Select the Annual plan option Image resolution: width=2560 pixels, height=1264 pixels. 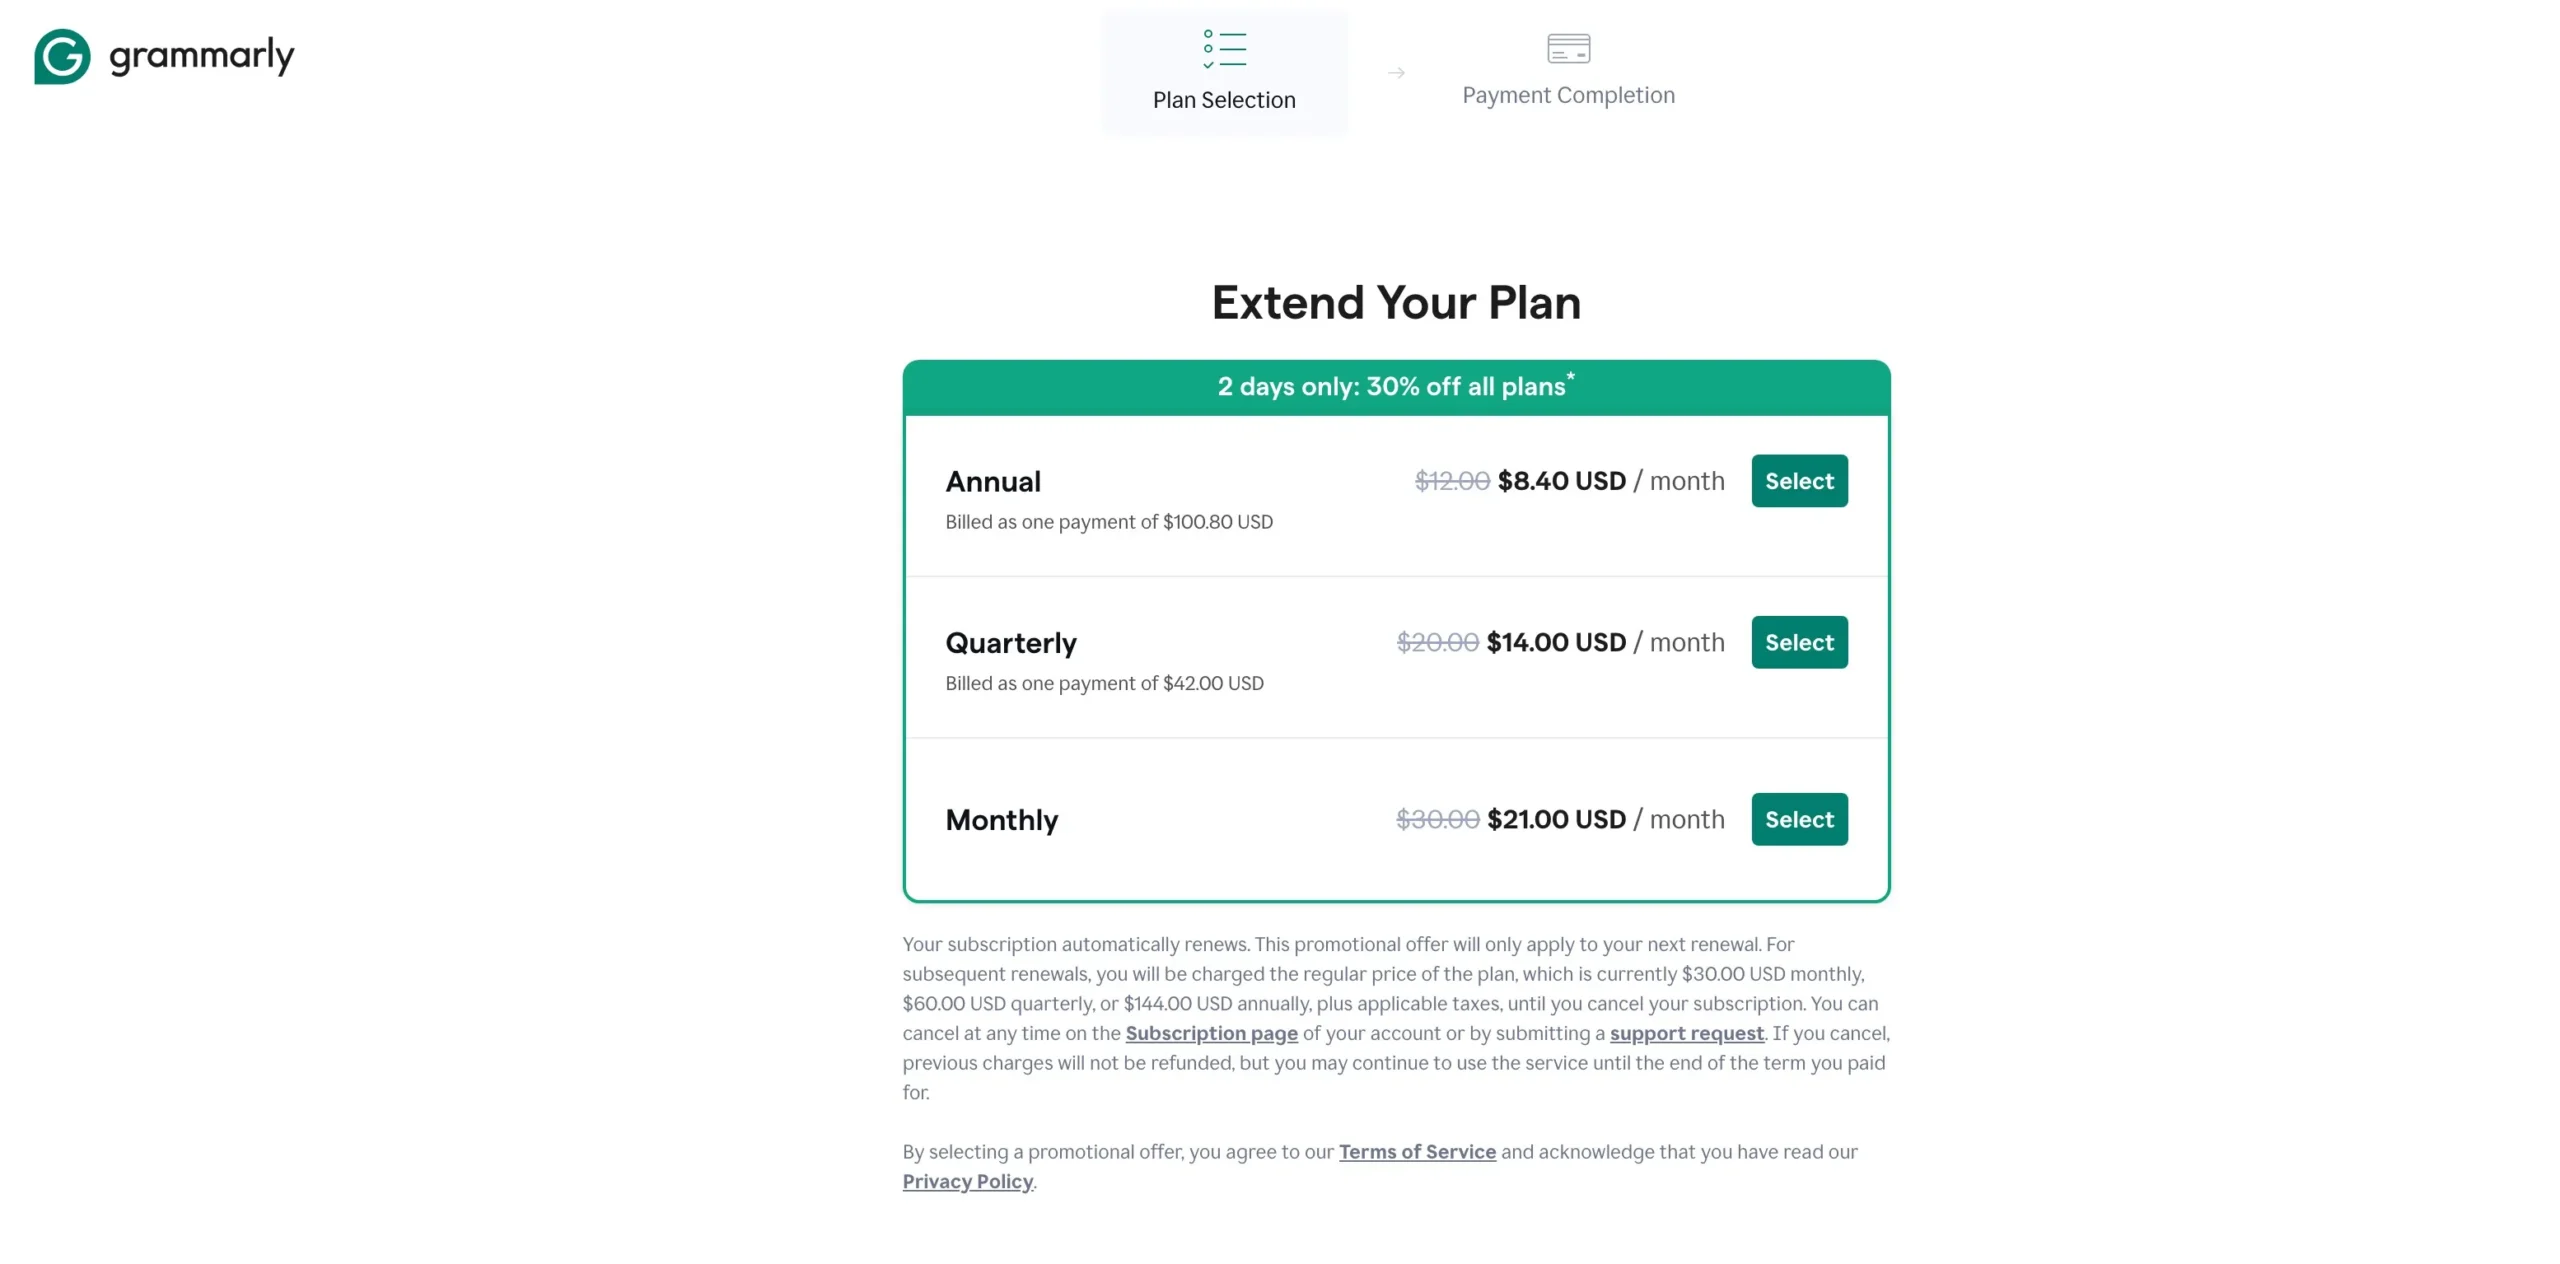pos(1799,480)
